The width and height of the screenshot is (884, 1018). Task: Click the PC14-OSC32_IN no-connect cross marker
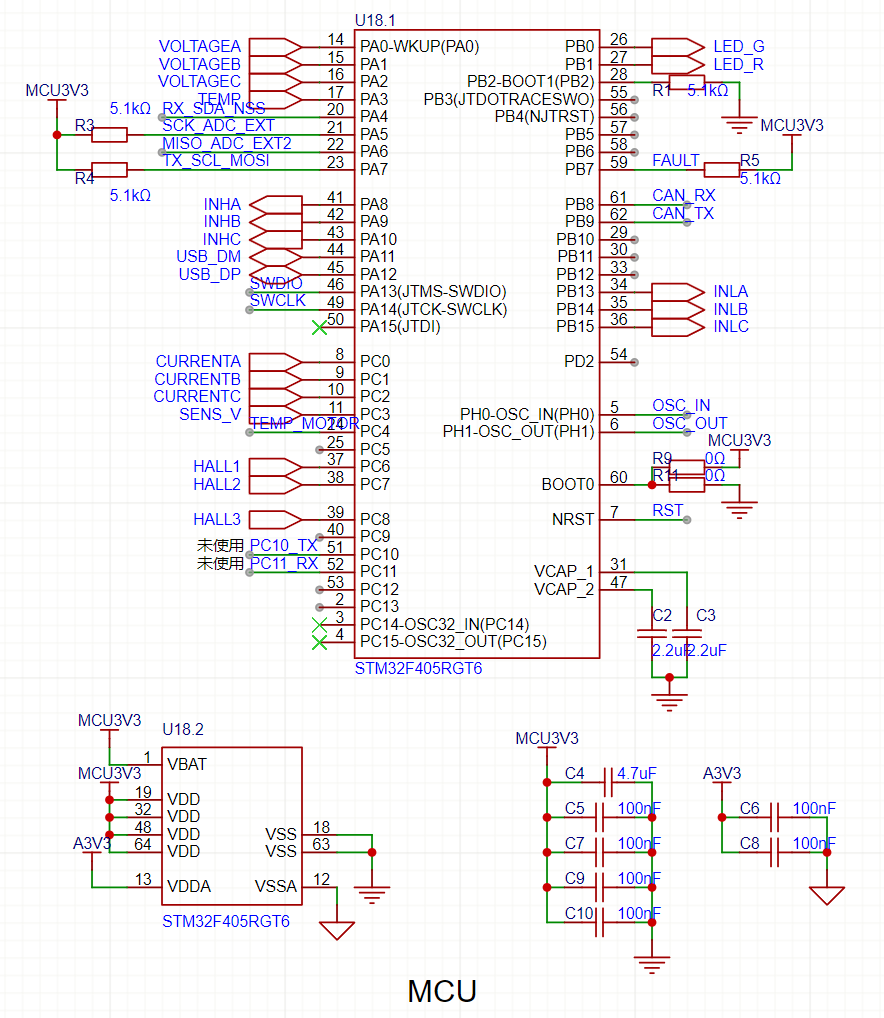pos(319,625)
